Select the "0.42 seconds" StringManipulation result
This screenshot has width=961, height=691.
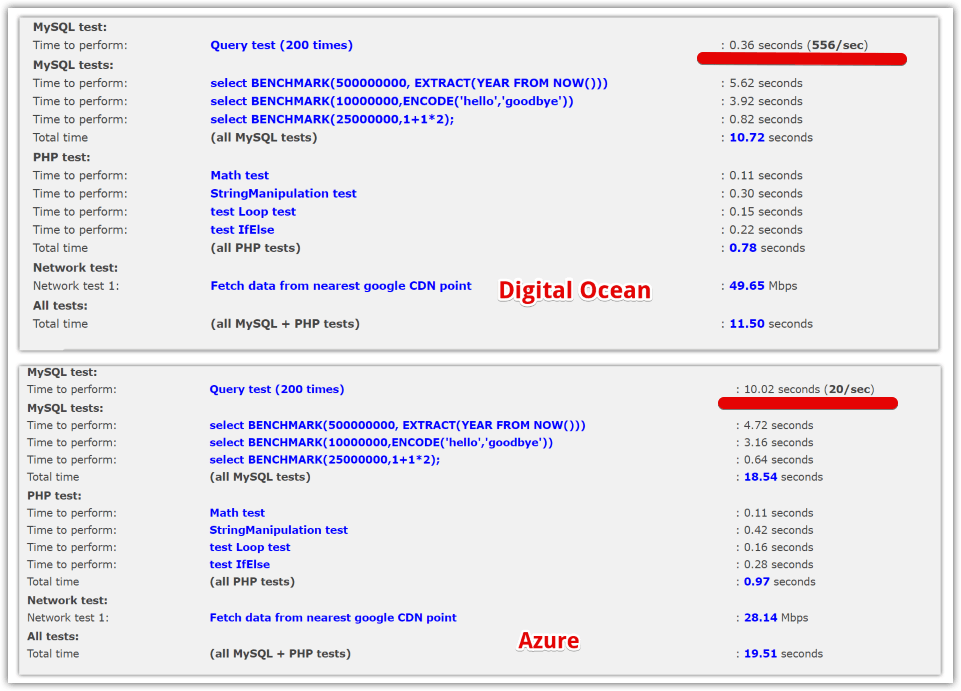[x=778, y=530]
